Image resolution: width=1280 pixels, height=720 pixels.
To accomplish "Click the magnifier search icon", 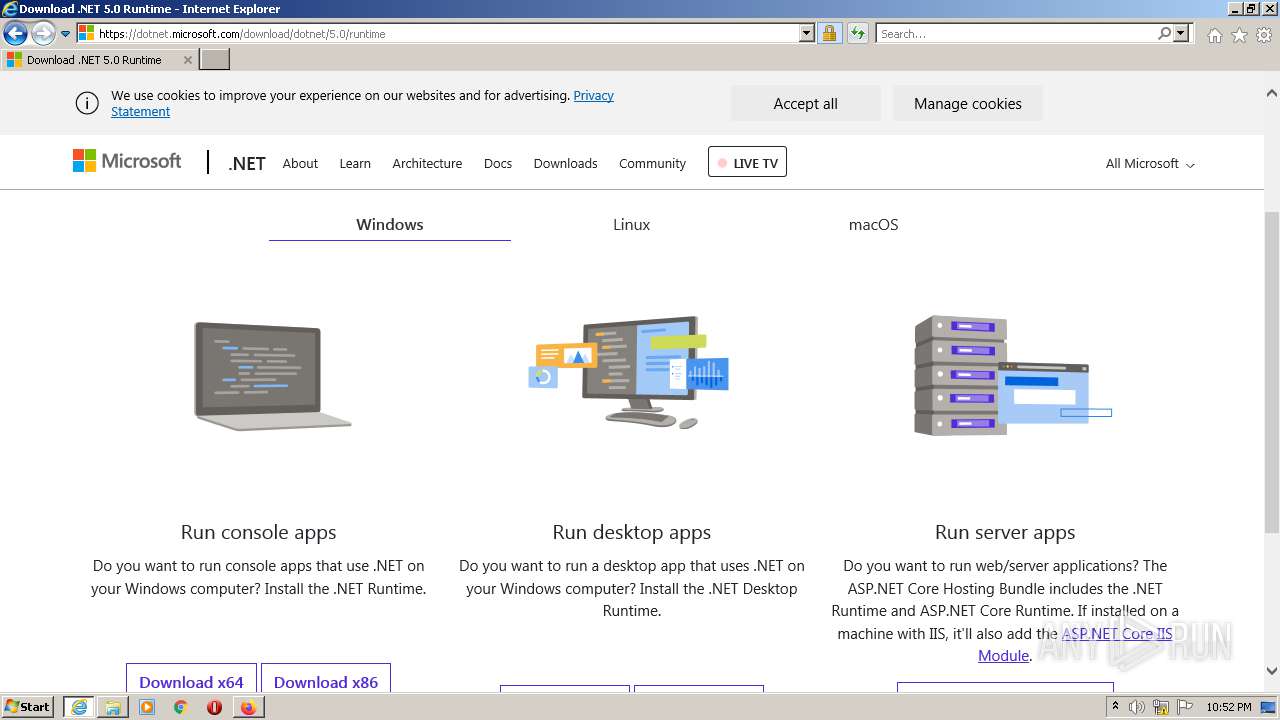I will (1164, 33).
